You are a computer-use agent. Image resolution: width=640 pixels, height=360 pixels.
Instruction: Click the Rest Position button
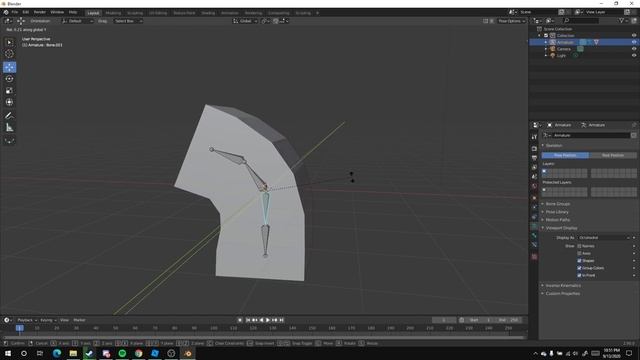coord(613,156)
